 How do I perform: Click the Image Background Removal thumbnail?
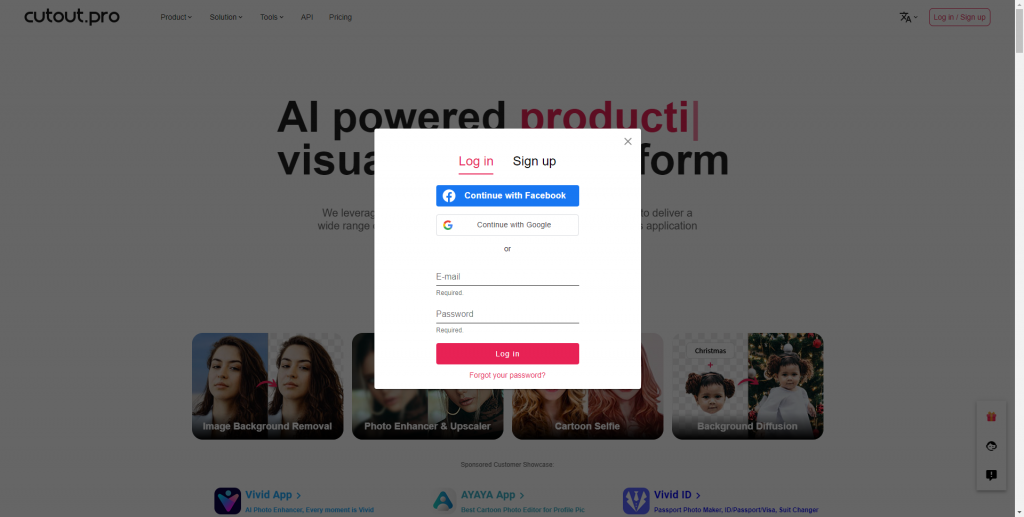coord(268,386)
